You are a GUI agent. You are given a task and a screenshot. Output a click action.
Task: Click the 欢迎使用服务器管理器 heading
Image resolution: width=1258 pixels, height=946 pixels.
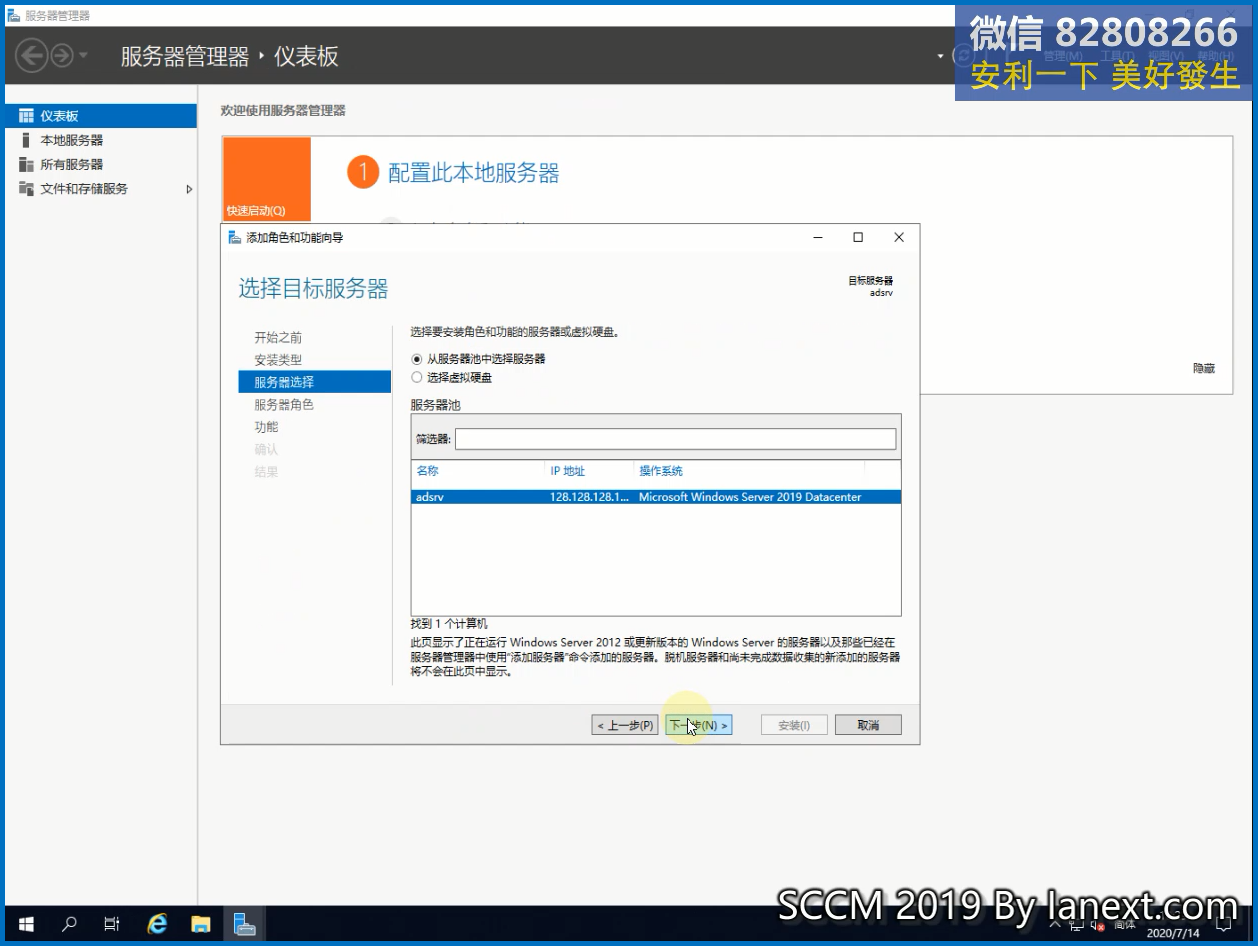tap(283, 111)
